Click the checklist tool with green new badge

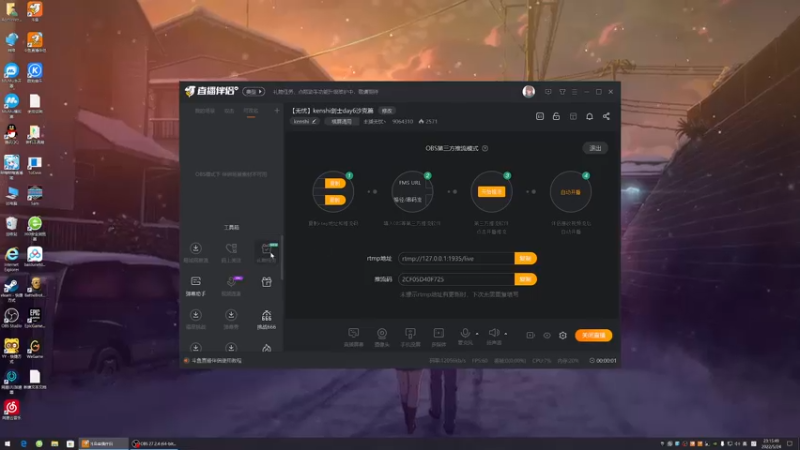click(266, 252)
